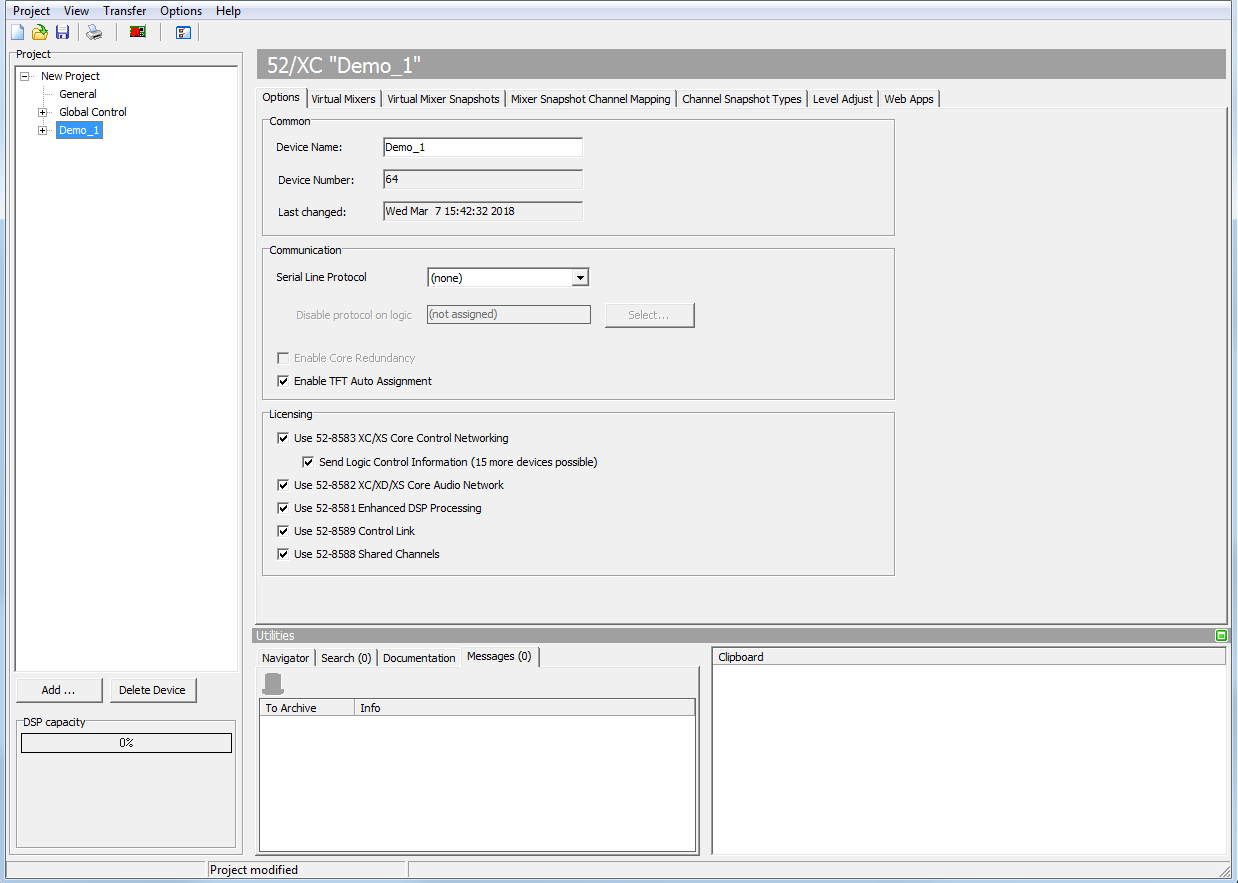This screenshot has height=883, width=1238.
Task: Open the Transfer menu
Action: tap(124, 11)
